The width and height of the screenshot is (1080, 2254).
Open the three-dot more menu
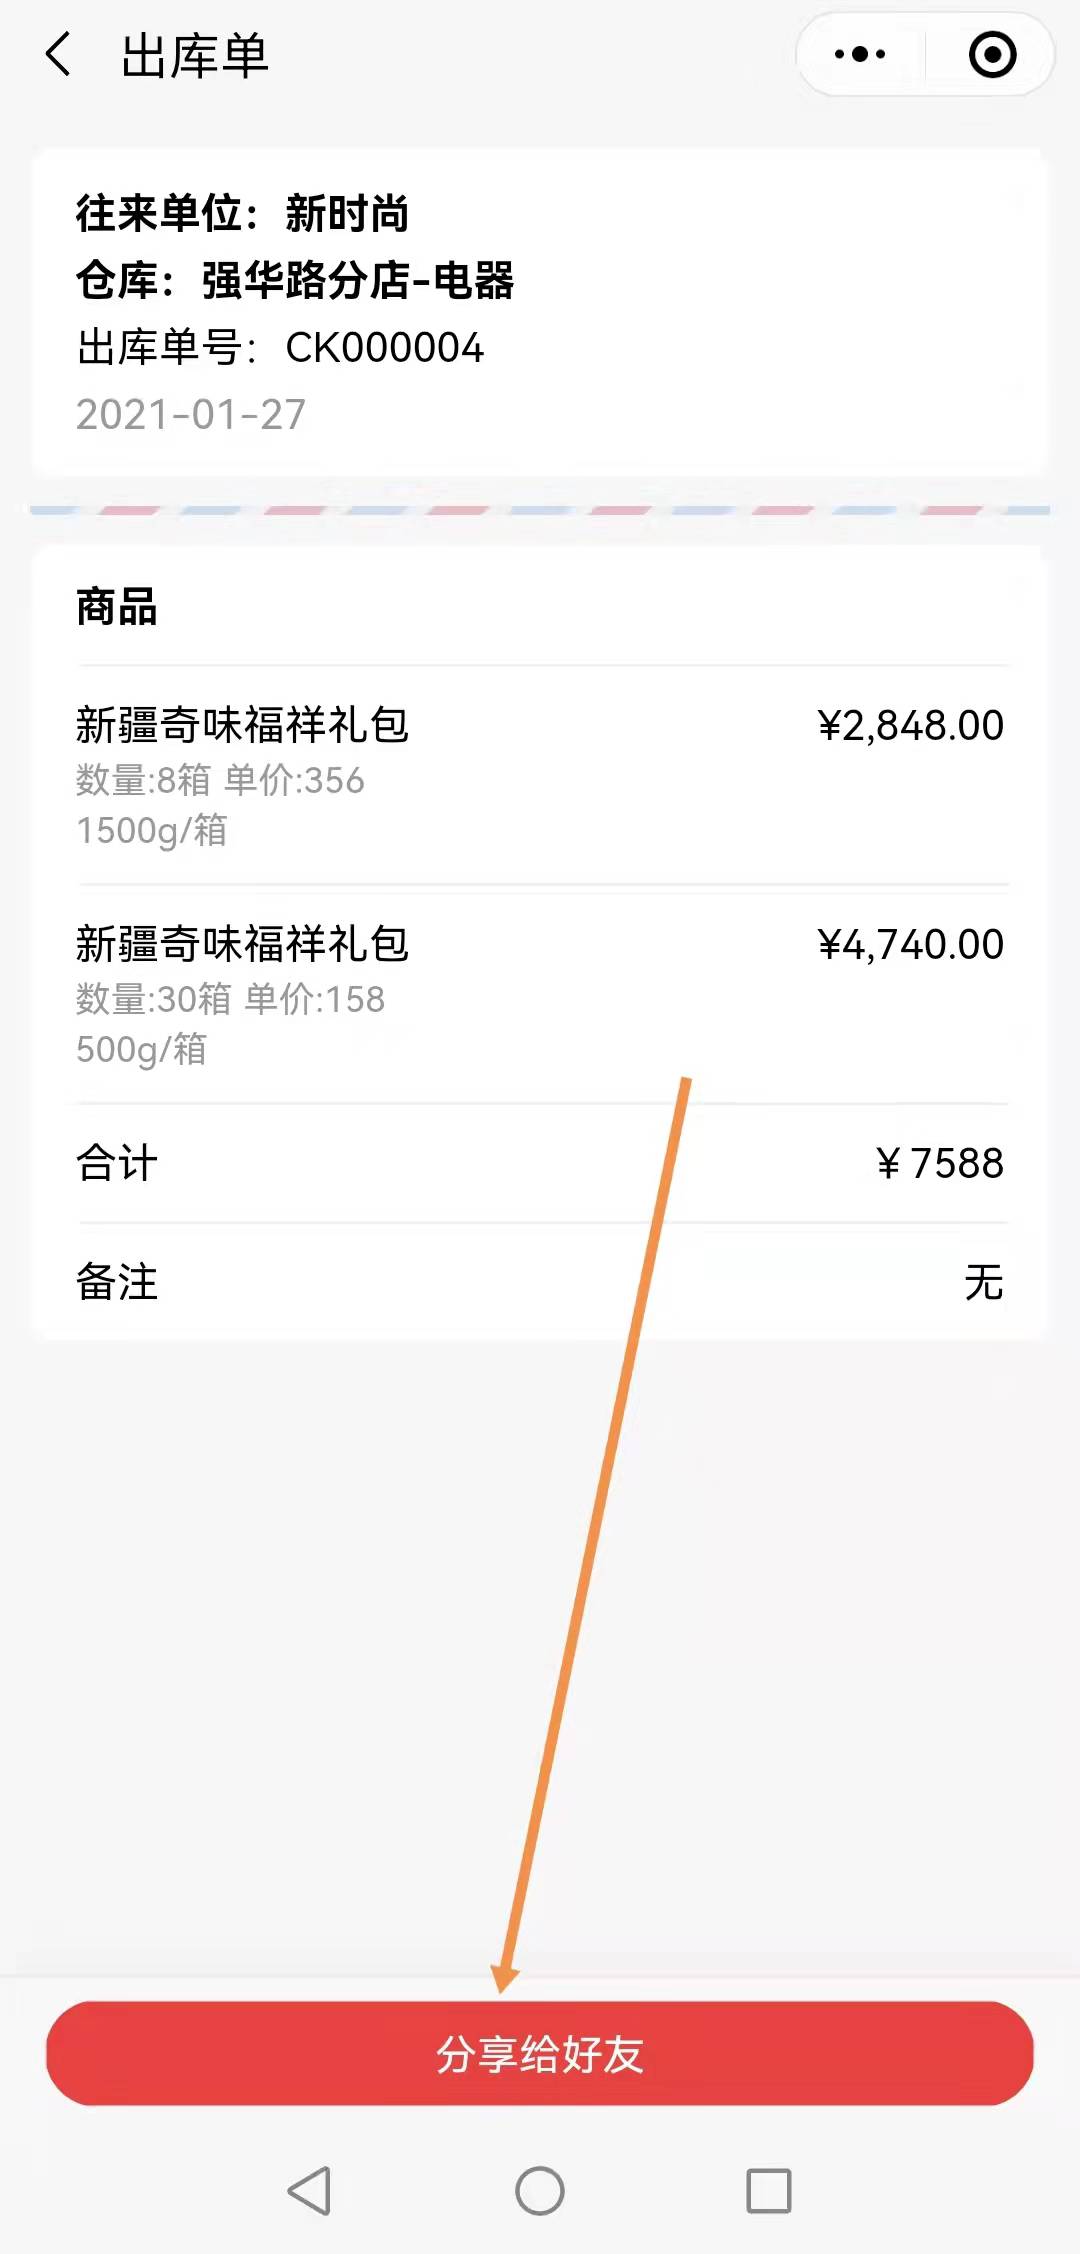[x=860, y=54]
